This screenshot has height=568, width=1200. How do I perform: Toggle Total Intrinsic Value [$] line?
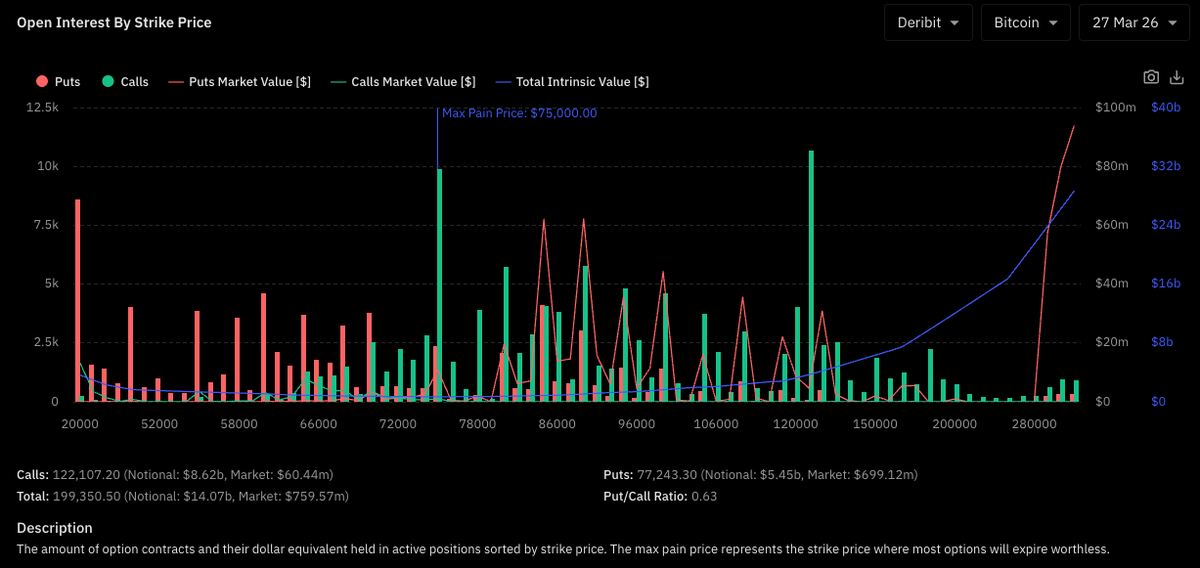(572, 82)
